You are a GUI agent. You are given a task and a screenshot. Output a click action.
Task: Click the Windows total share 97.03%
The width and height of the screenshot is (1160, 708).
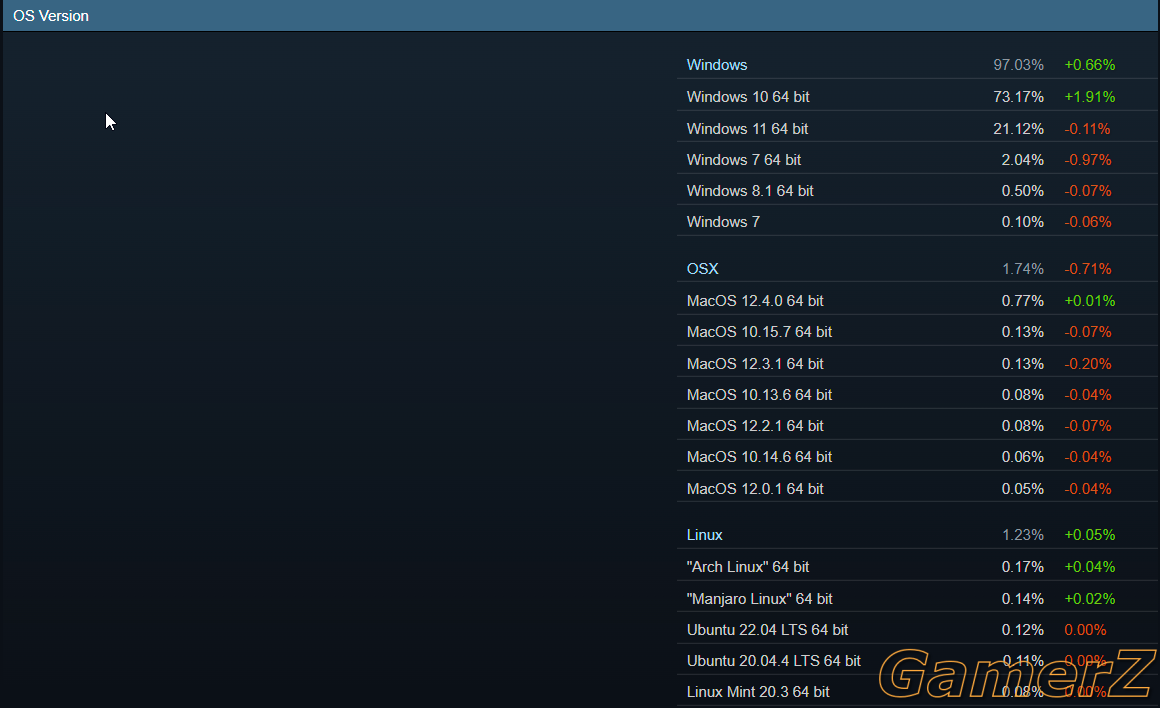1018,65
